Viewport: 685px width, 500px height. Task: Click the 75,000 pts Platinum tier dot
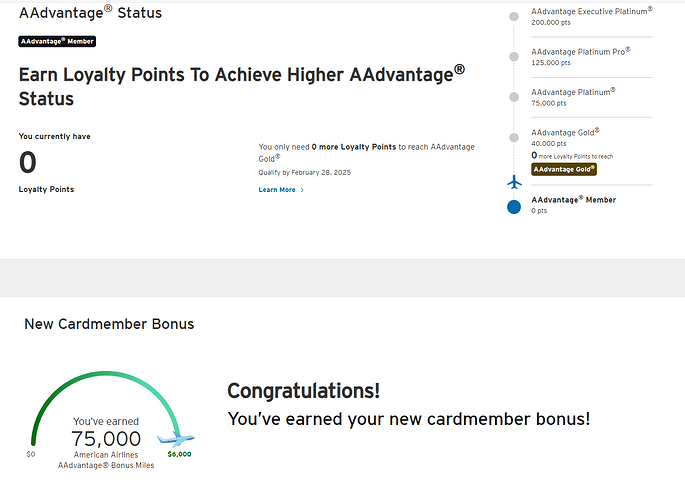tap(514, 97)
